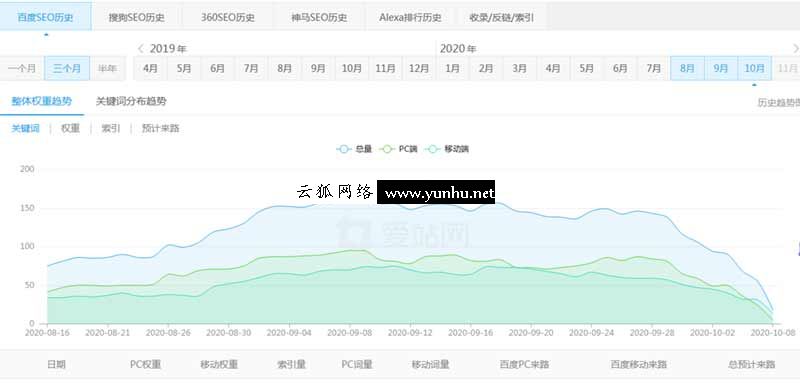Toggle 总量 series in chart legend
This screenshot has width=800, height=388.
(354, 149)
